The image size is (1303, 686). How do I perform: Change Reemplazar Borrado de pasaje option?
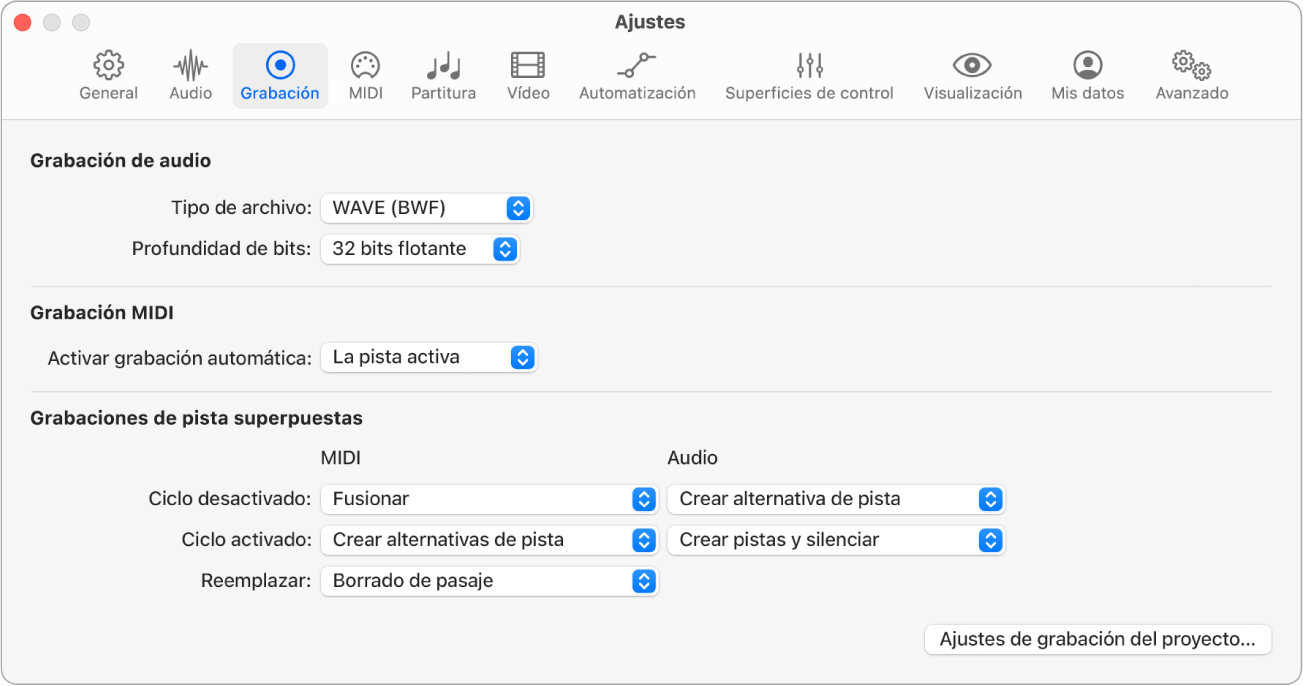pyautogui.click(x=489, y=581)
